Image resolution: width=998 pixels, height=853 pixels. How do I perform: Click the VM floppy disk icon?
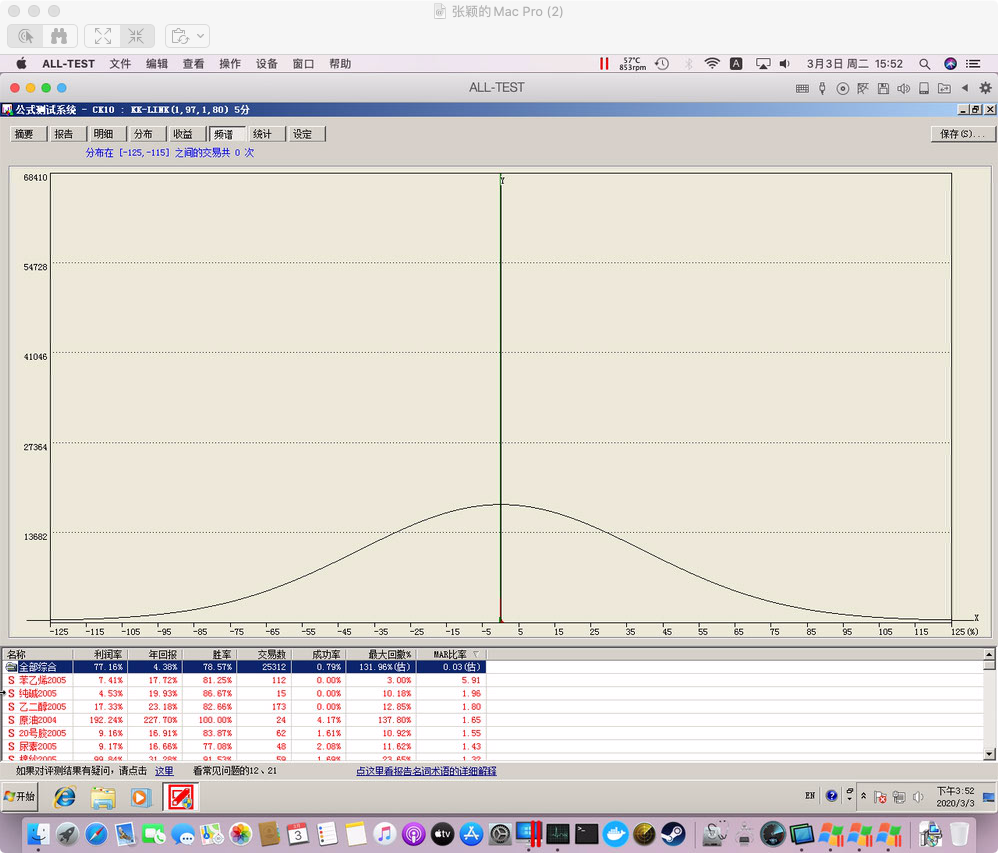point(883,88)
